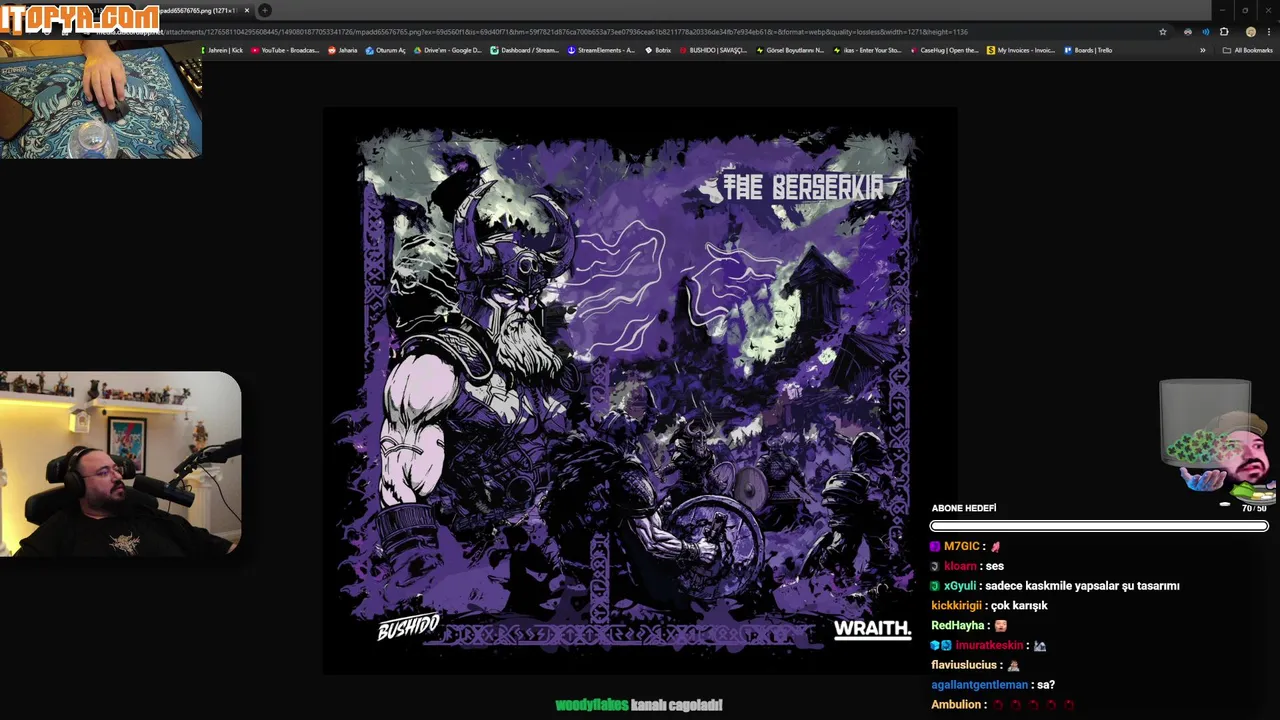Open a new browser tab
The image size is (1280, 720).
click(x=265, y=10)
